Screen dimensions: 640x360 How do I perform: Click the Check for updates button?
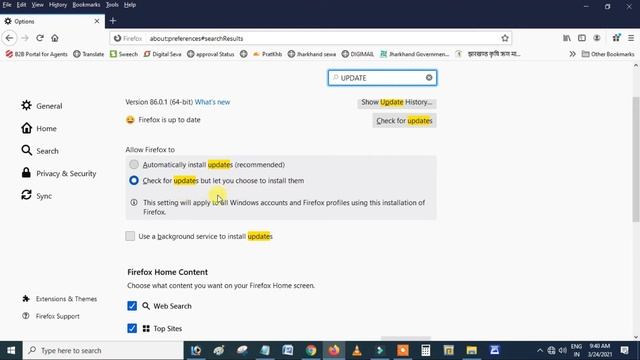coord(404,121)
